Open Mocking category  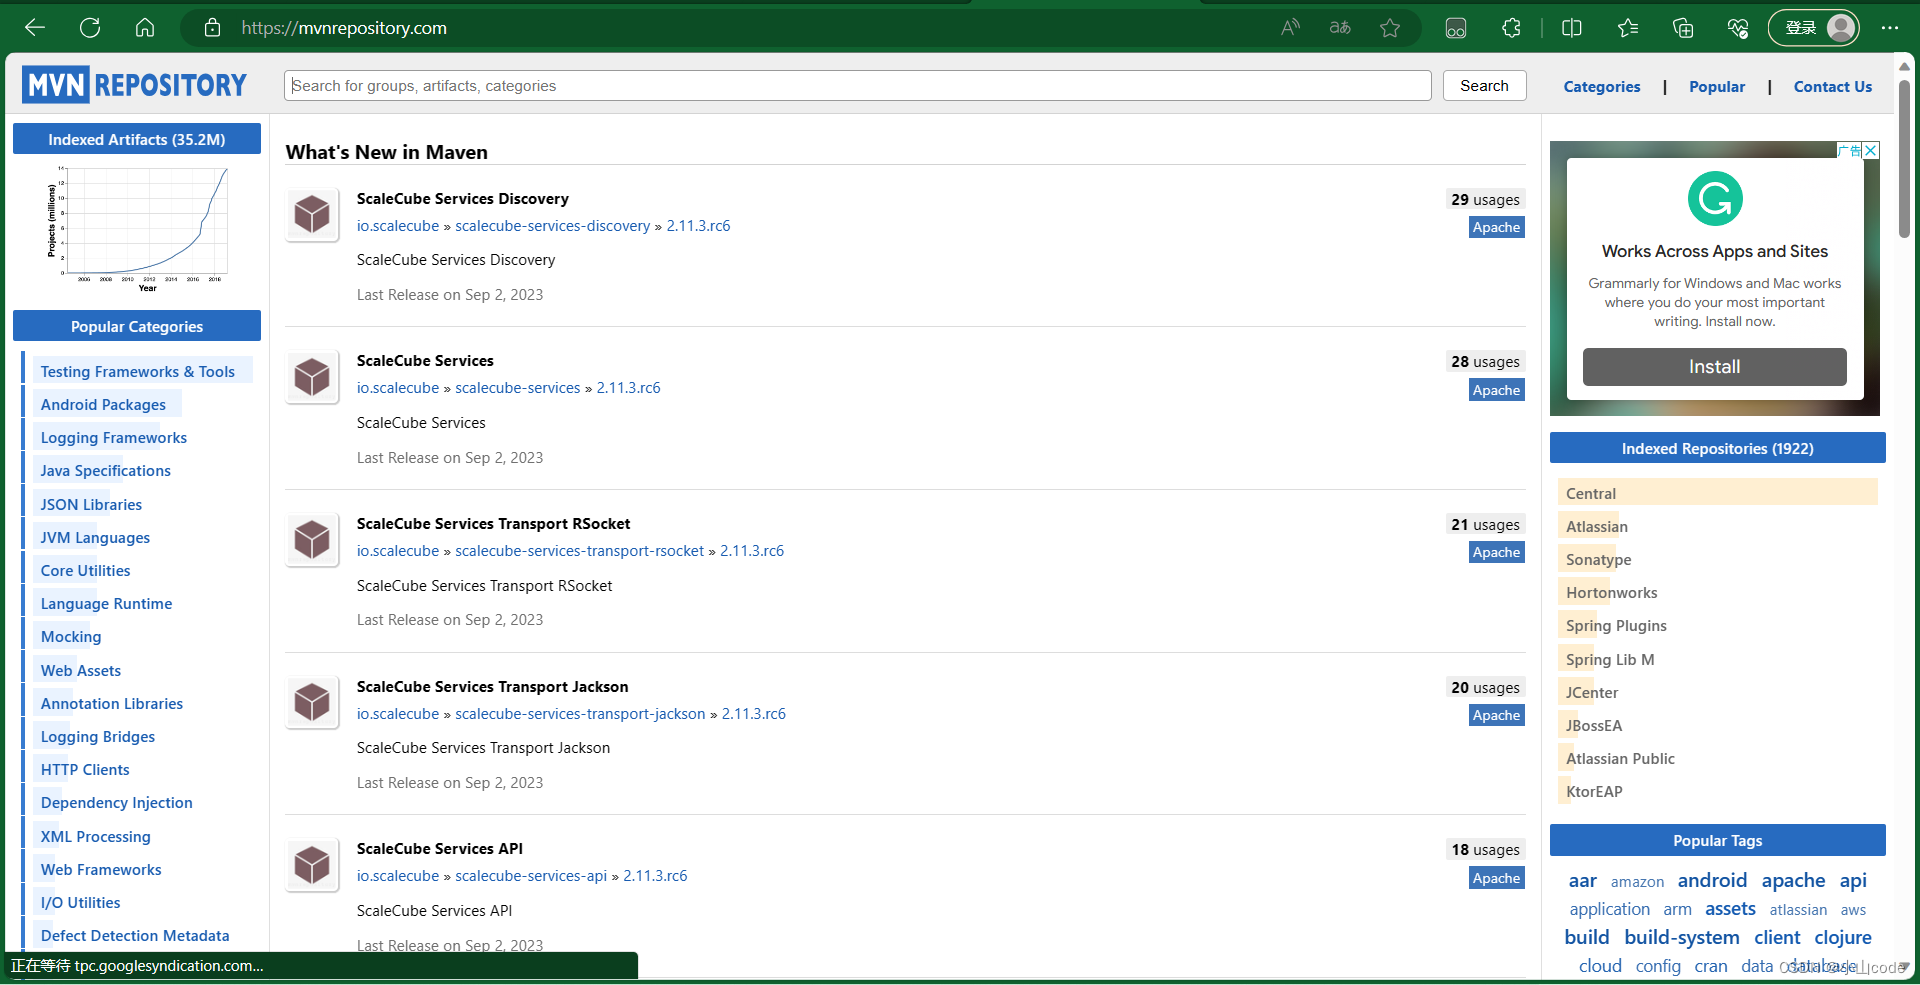tap(71, 636)
